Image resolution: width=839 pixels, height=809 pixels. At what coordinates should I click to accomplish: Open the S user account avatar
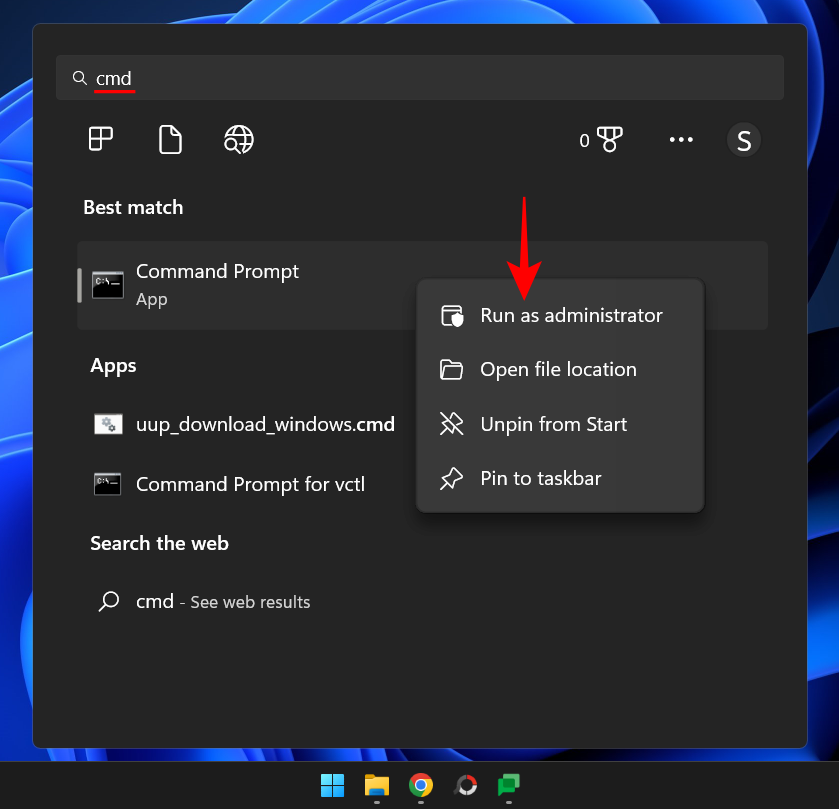[743, 140]
